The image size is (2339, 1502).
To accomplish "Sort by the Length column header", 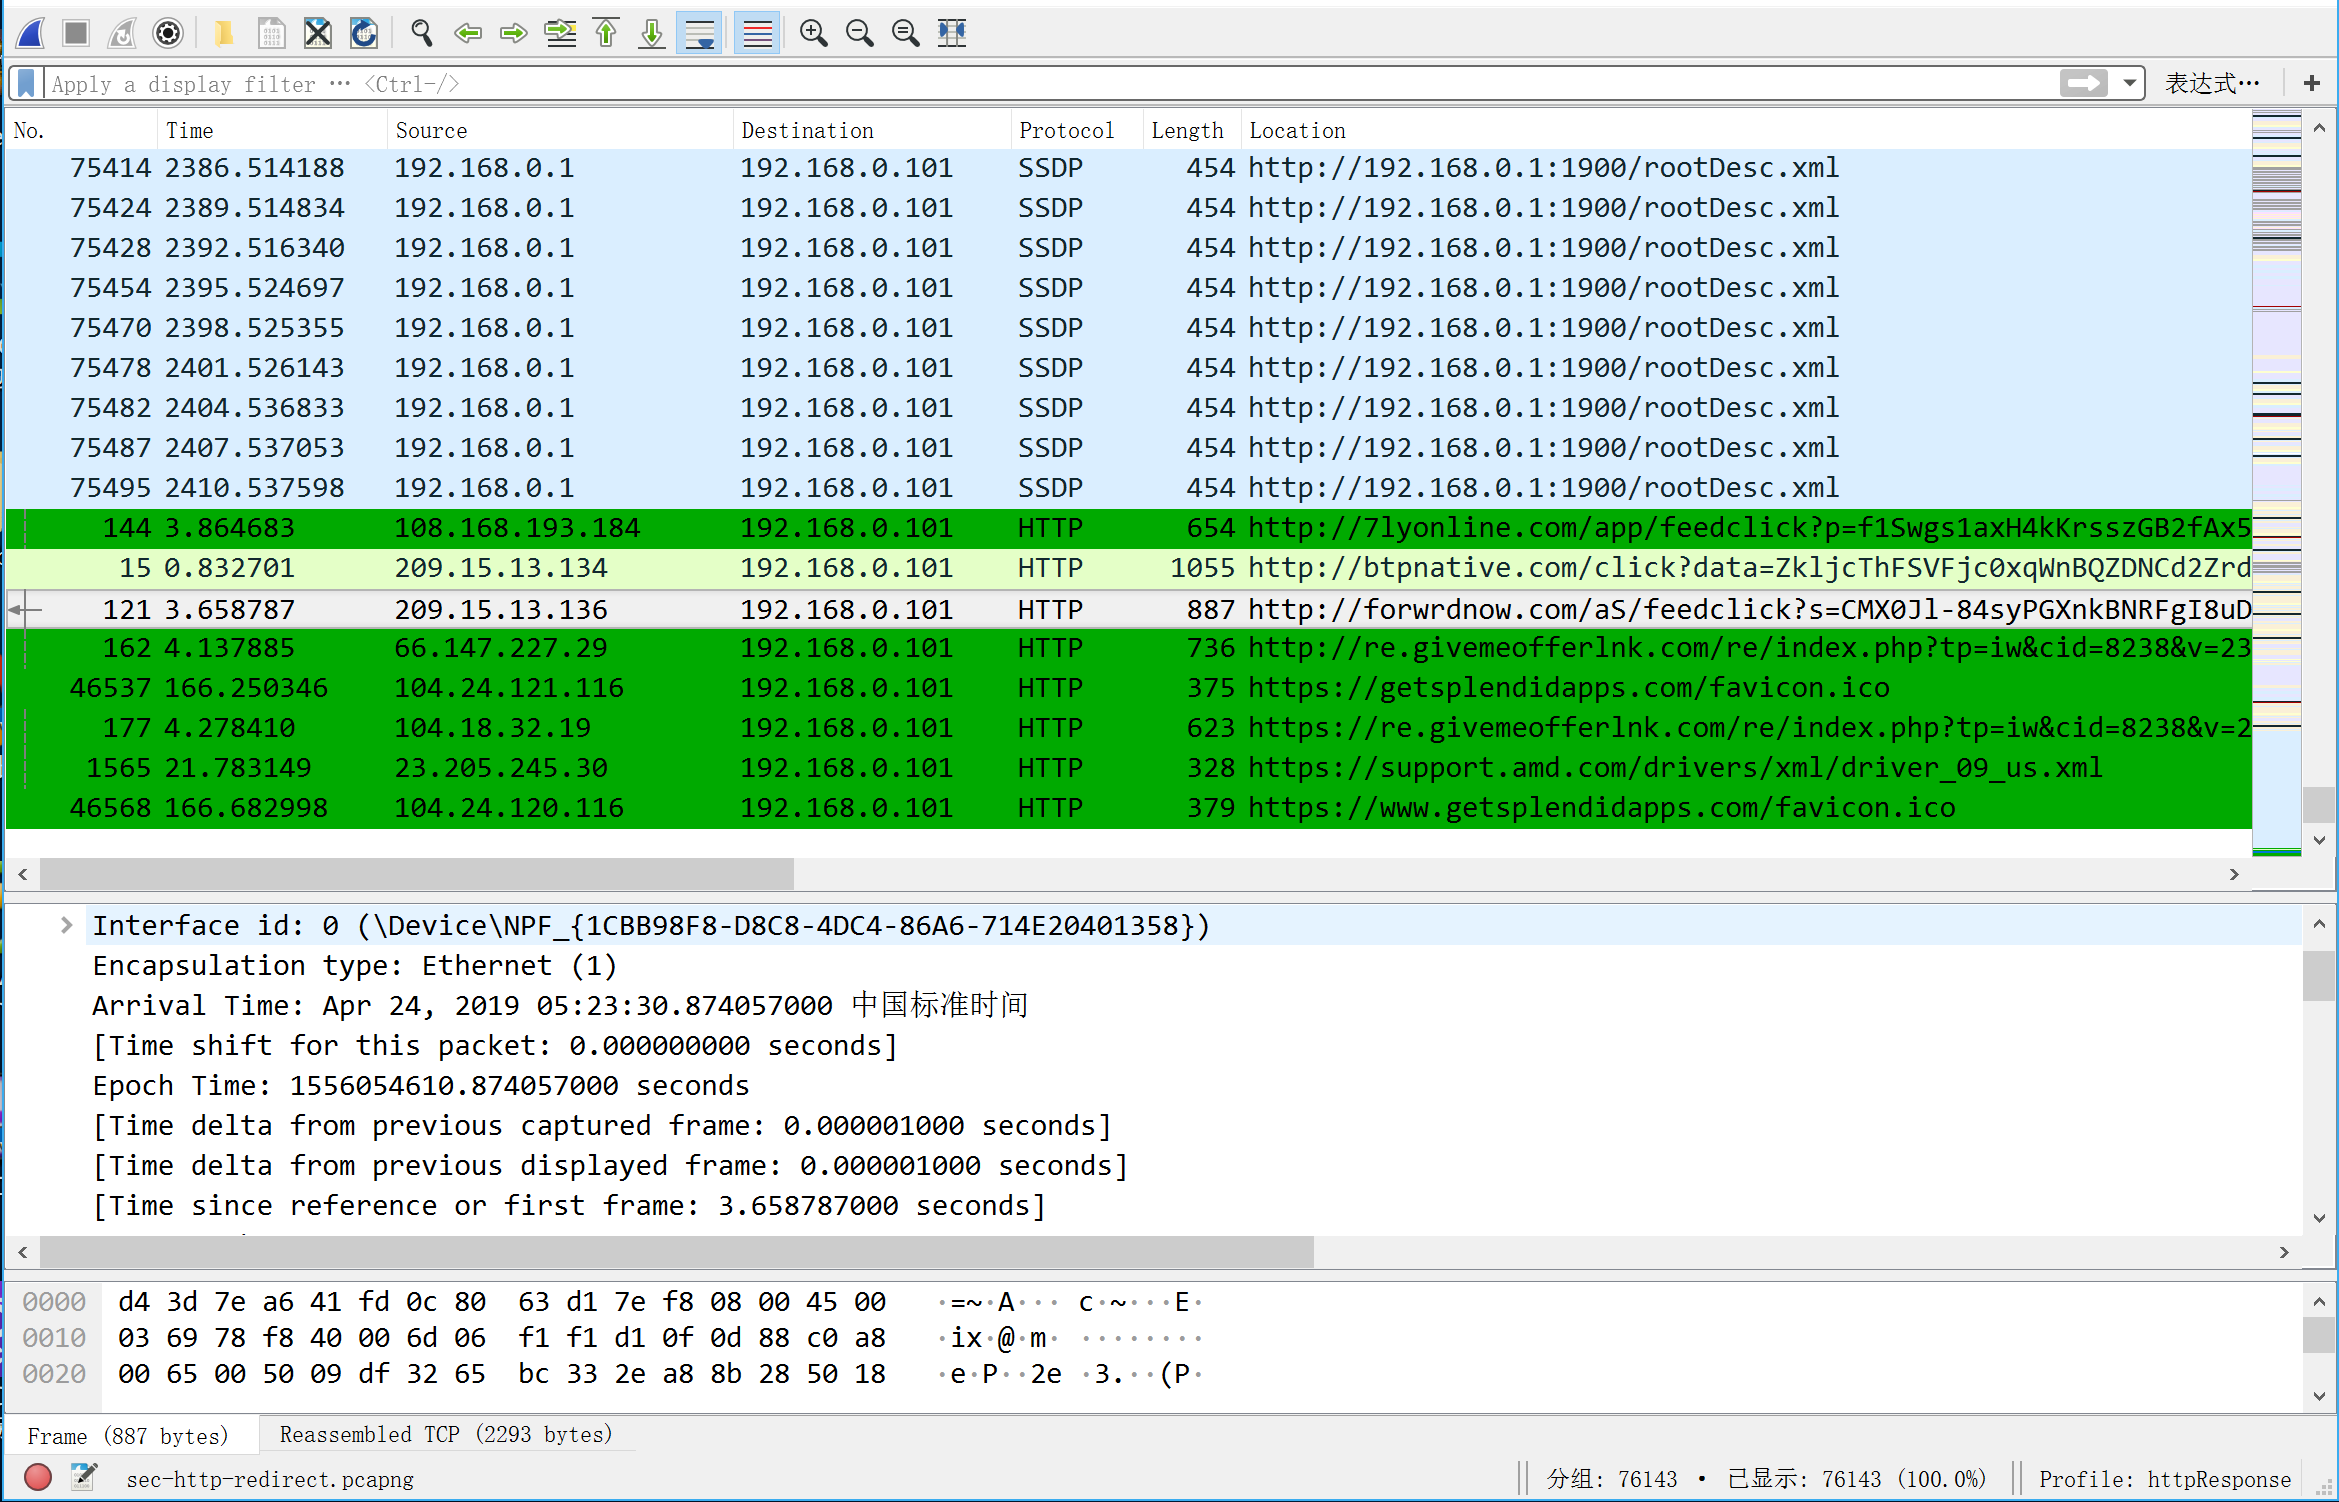I will coord(1192,130).
